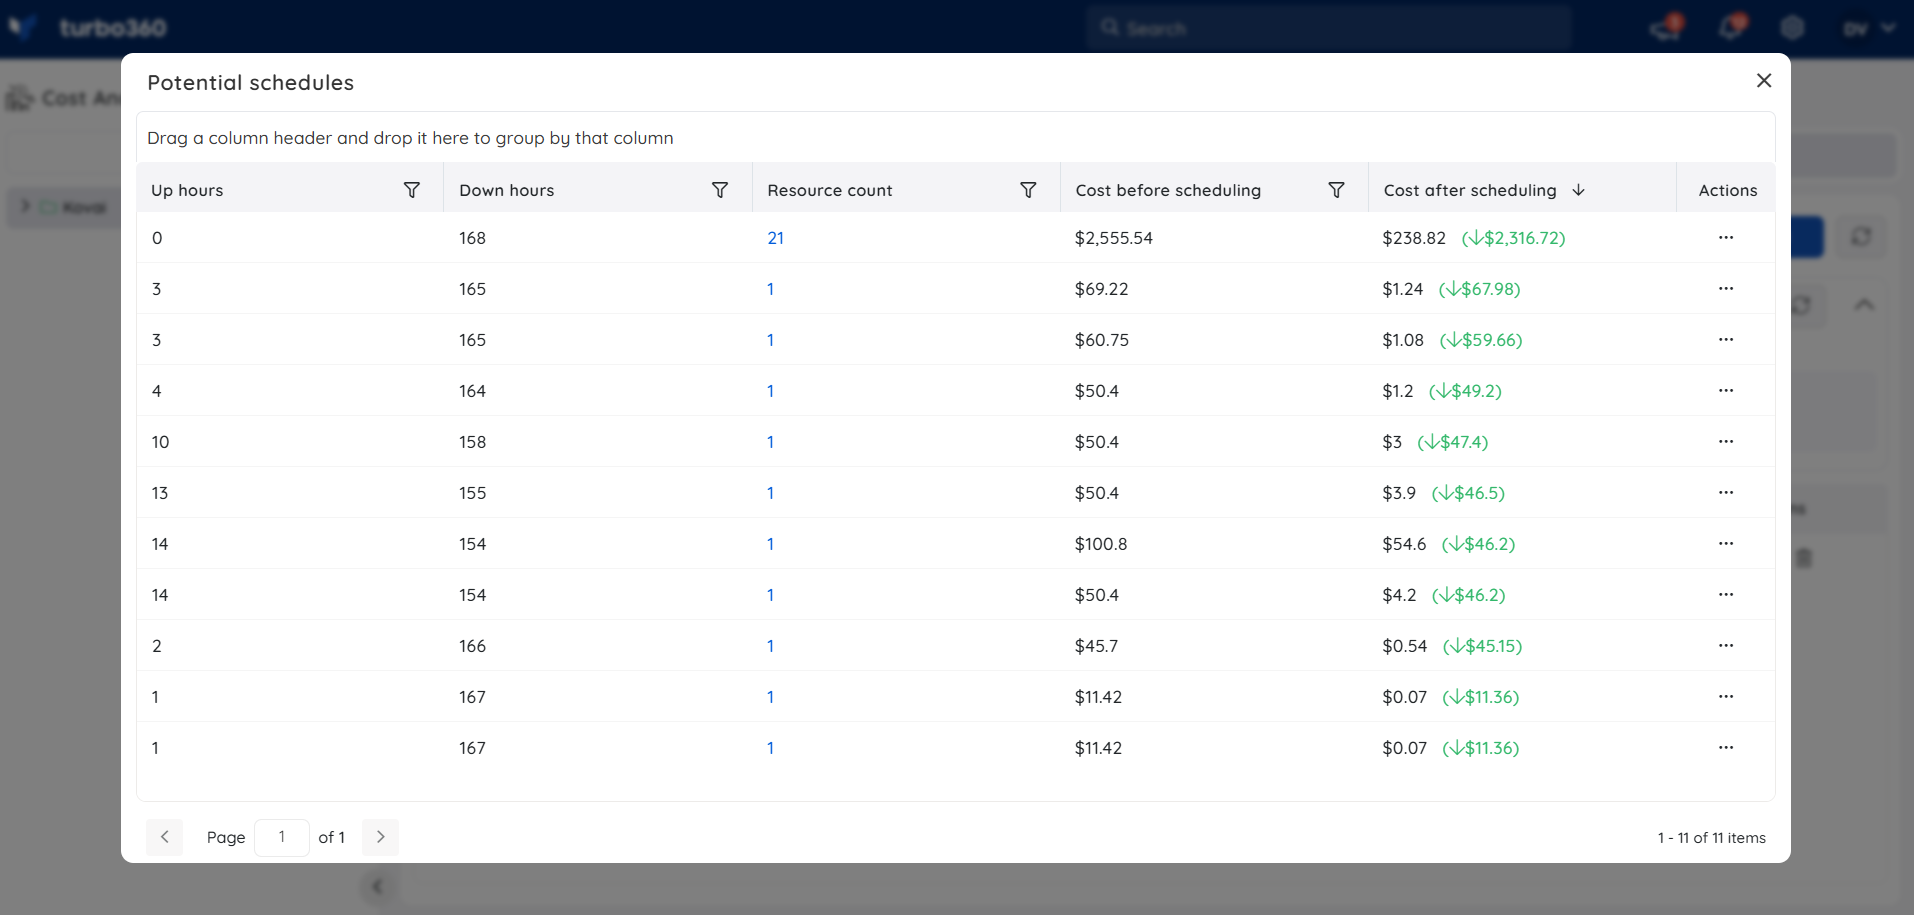Screen dimensions: 1914x915
Task: Click the page number input field
Action: point(282,837)
